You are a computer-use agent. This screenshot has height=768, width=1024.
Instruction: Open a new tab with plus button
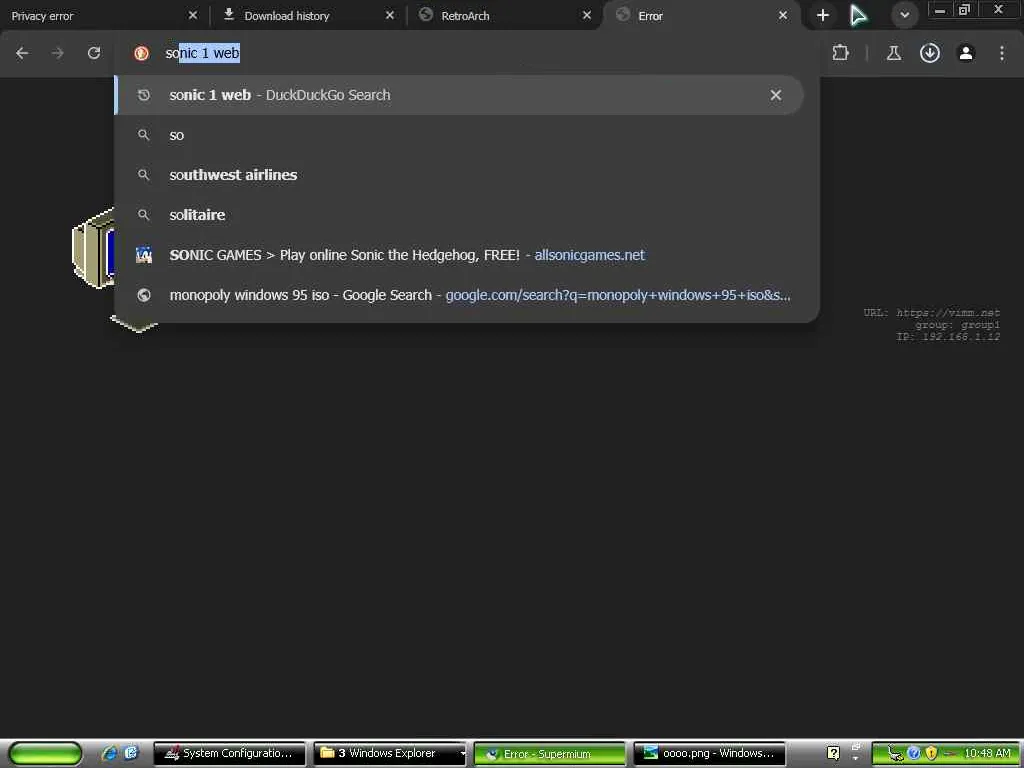[823, 15]
